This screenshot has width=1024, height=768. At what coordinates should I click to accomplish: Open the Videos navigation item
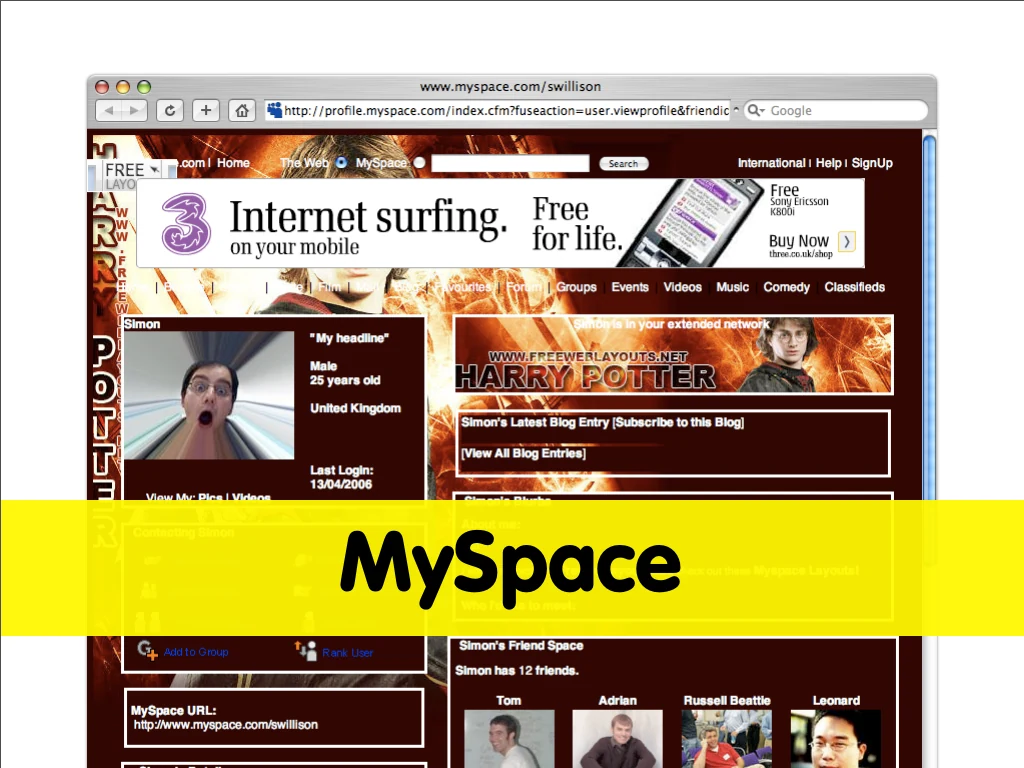click(x=682, y=287)
